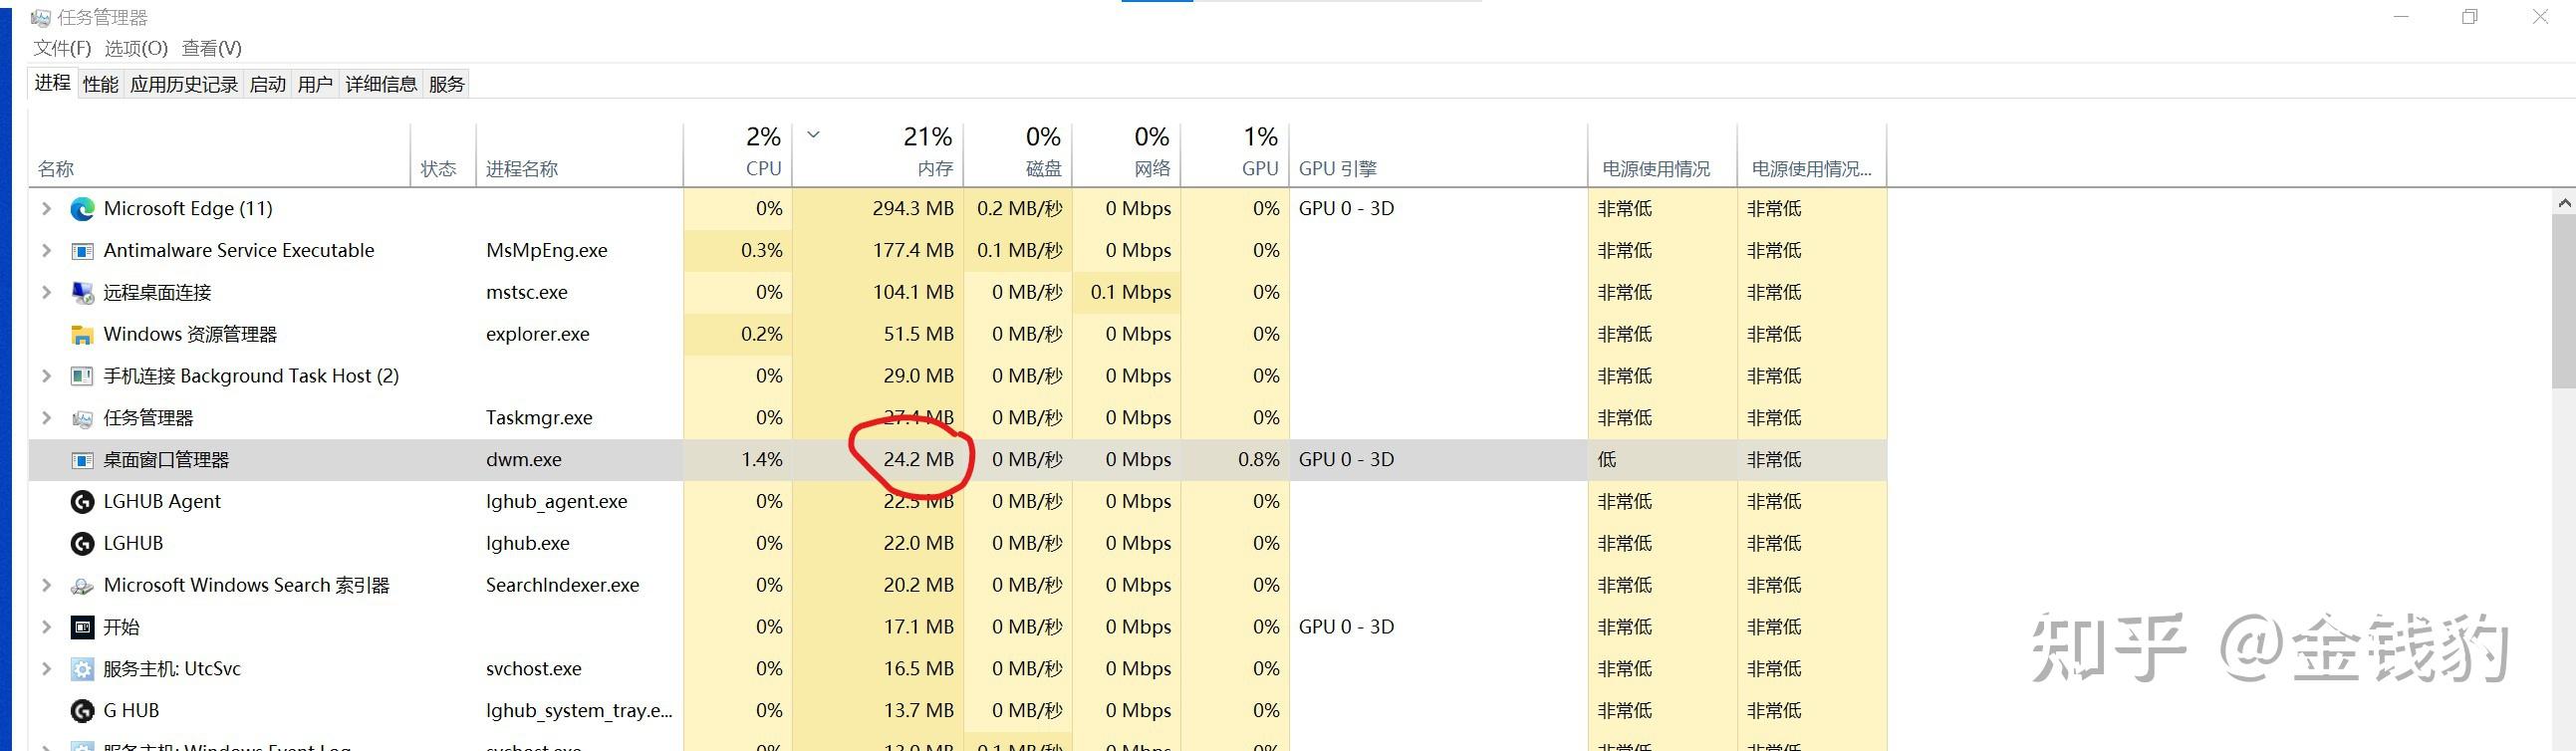
Task: Toggle sort arrow on memory column
Action: 813,134
